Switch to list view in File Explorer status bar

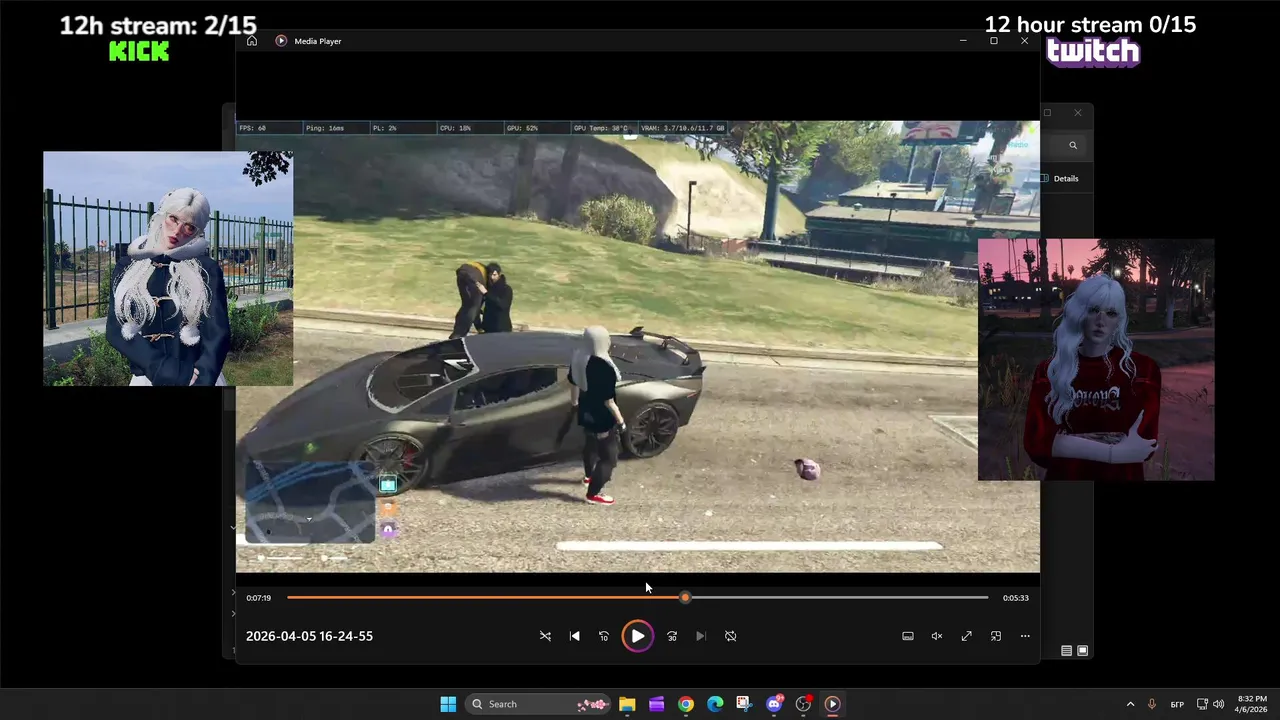pos(1066,650)
